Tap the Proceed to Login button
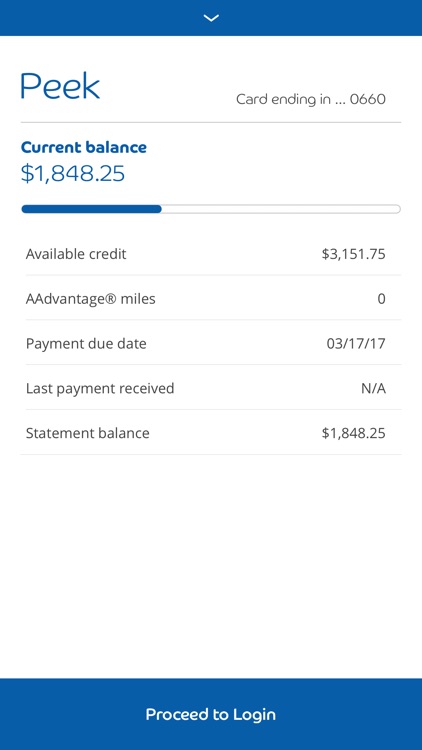Screen dimensions: 422x750 pos(211,714)
